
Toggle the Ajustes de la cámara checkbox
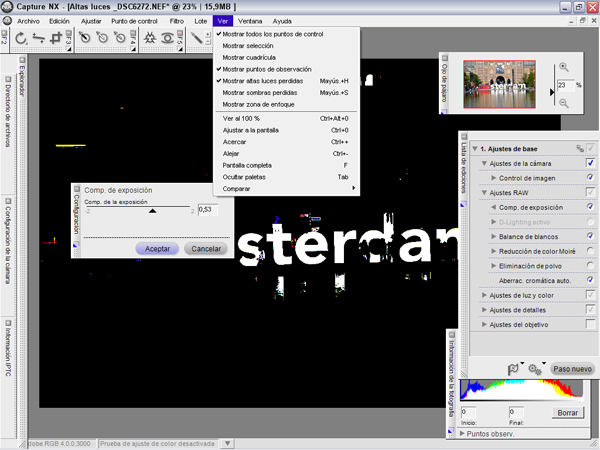(x=591, y=163)
